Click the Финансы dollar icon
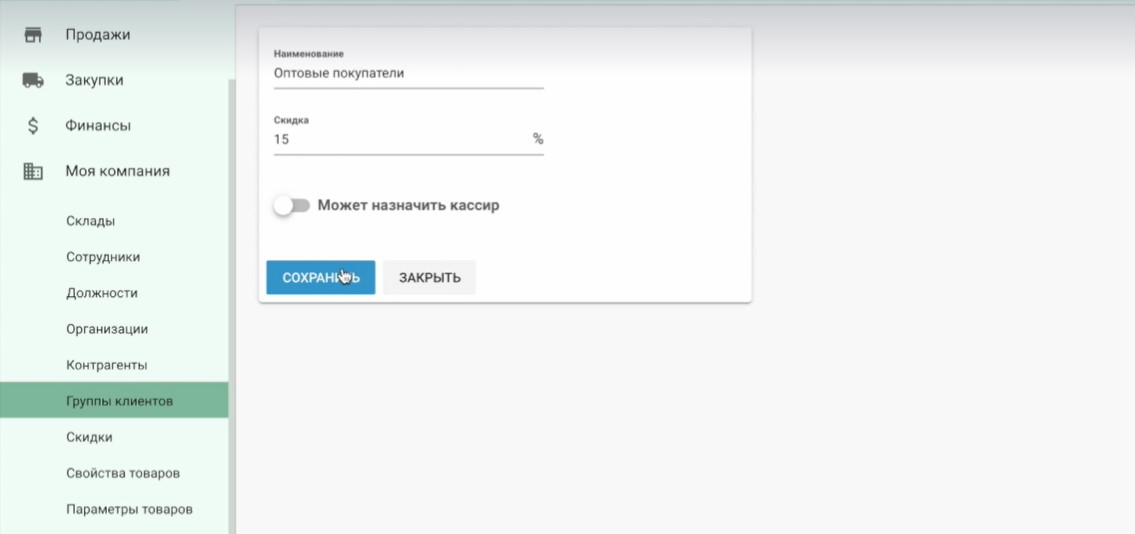 [x=33, y=126]
